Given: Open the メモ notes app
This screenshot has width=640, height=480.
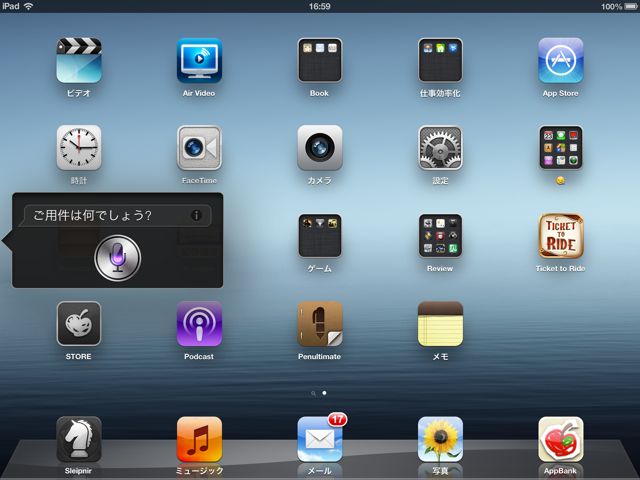Looking at the screenshot, I should coord(440,324).
